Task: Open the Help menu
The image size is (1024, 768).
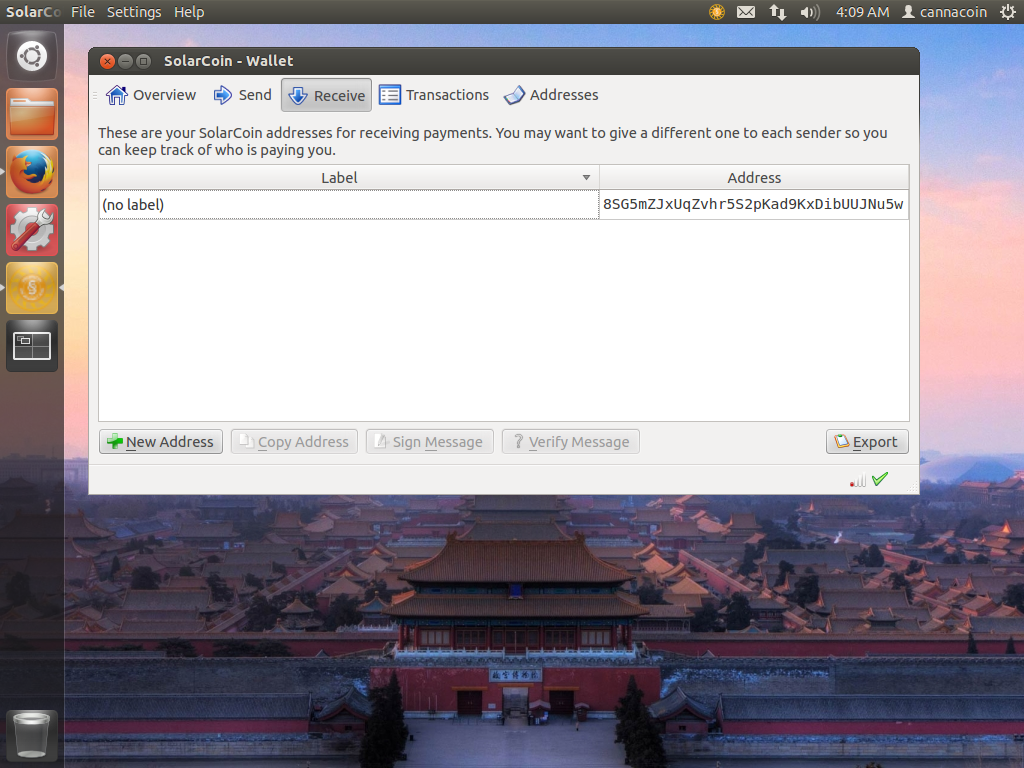Action: click(x=189, y=12)
